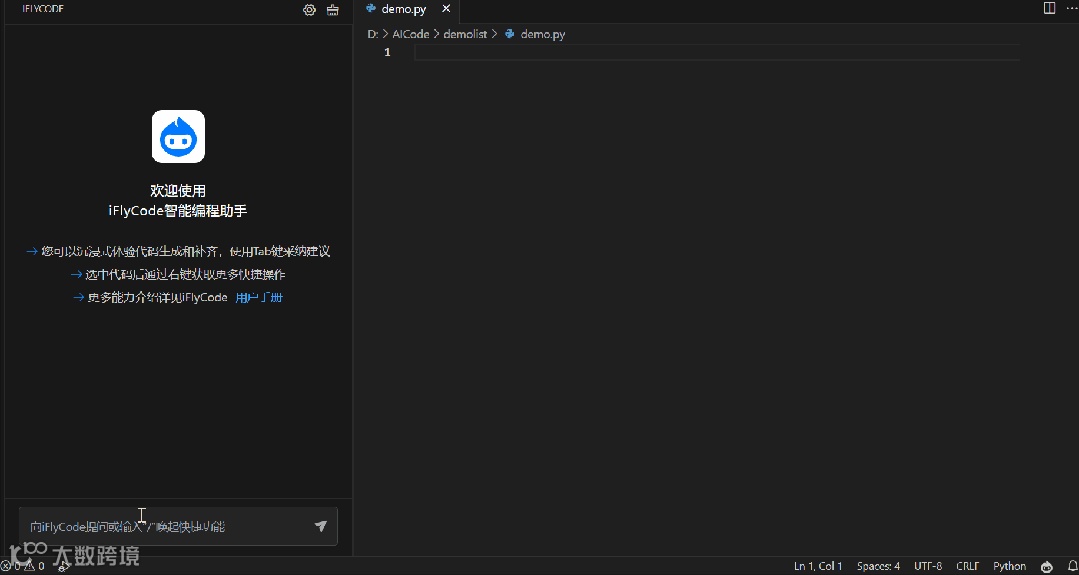Click the split editor icon

point(1049,8)
